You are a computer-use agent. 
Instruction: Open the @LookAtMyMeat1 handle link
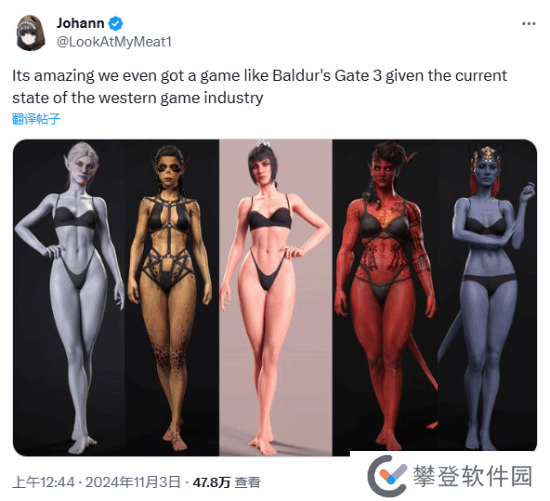114,42
